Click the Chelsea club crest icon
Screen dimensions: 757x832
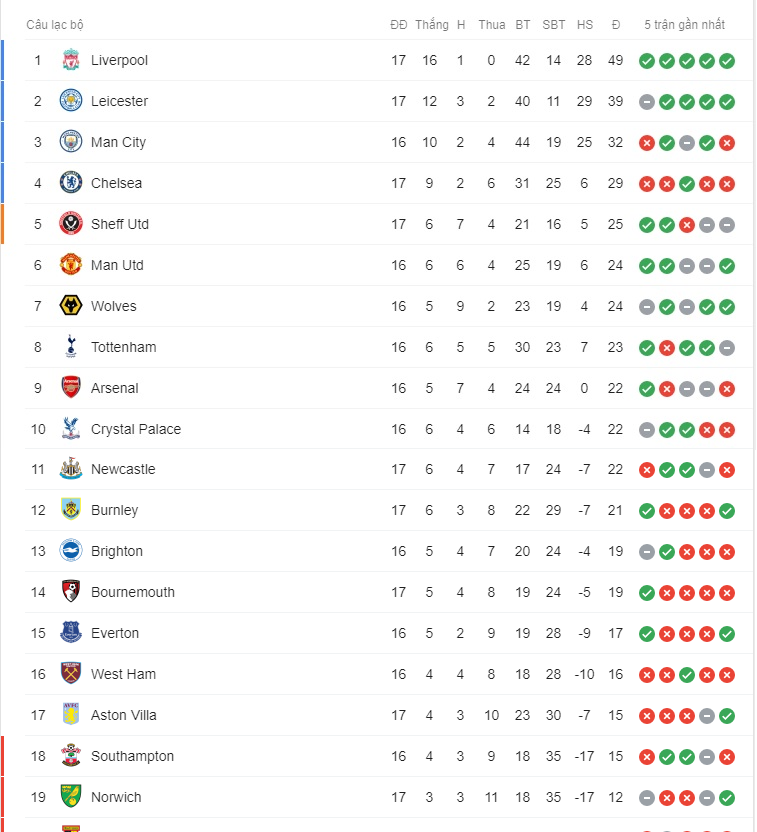click(71, 183)
